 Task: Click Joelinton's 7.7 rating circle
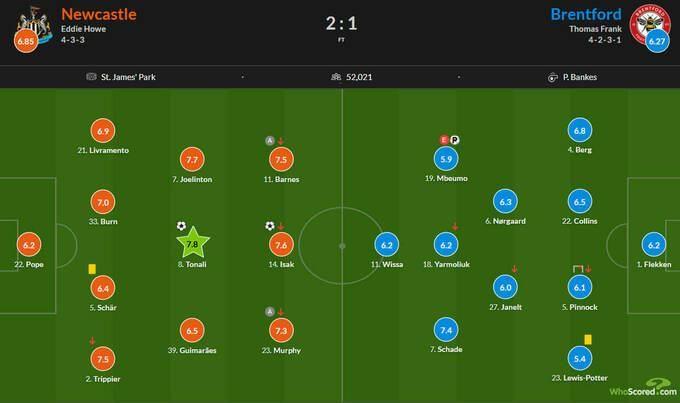tap(192, 160)
